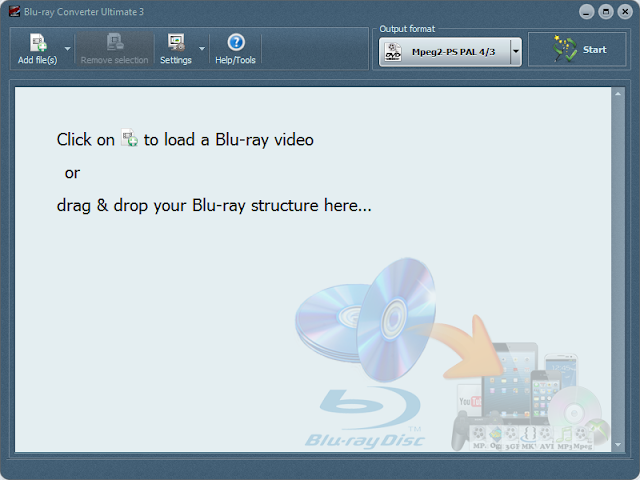
Task: Click the scrollbar down arrow in file list
Action: coord(618,445)
